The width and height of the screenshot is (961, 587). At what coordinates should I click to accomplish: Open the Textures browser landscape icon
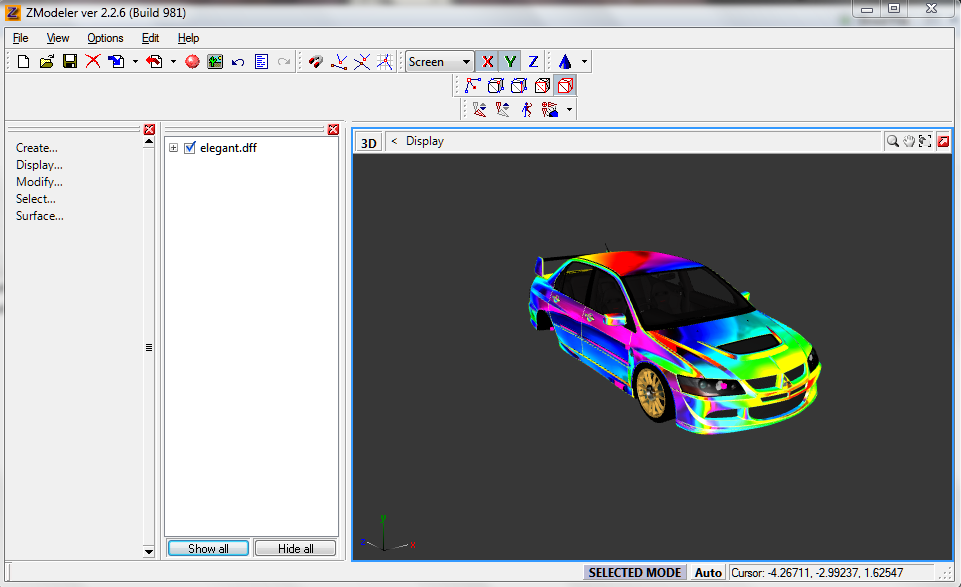pos(215,61)
